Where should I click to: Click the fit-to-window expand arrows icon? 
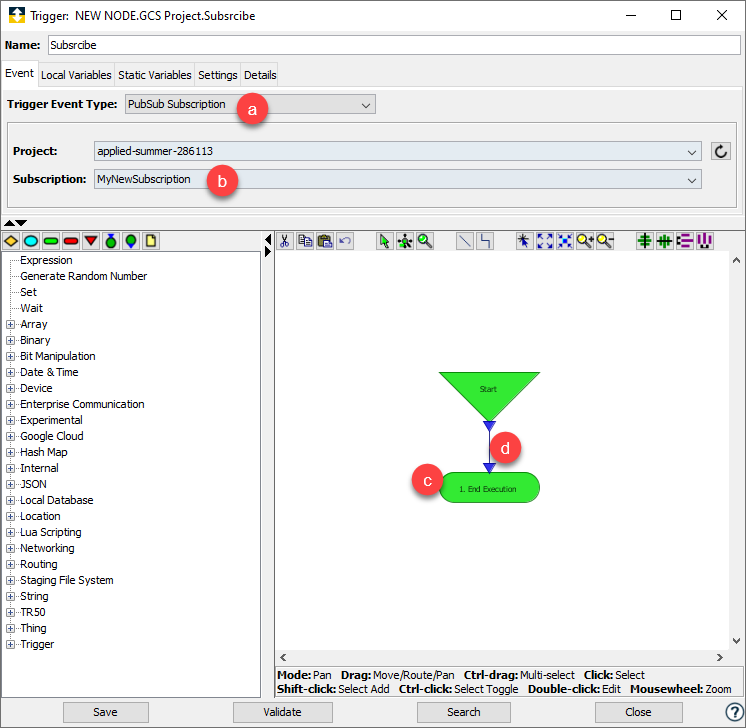[545, 241]
